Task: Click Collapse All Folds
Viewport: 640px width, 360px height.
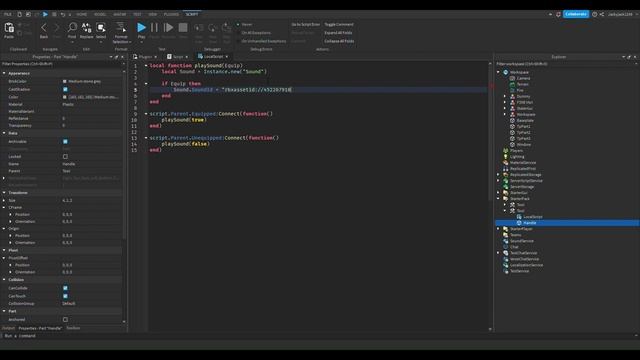Action: (339, 41)
